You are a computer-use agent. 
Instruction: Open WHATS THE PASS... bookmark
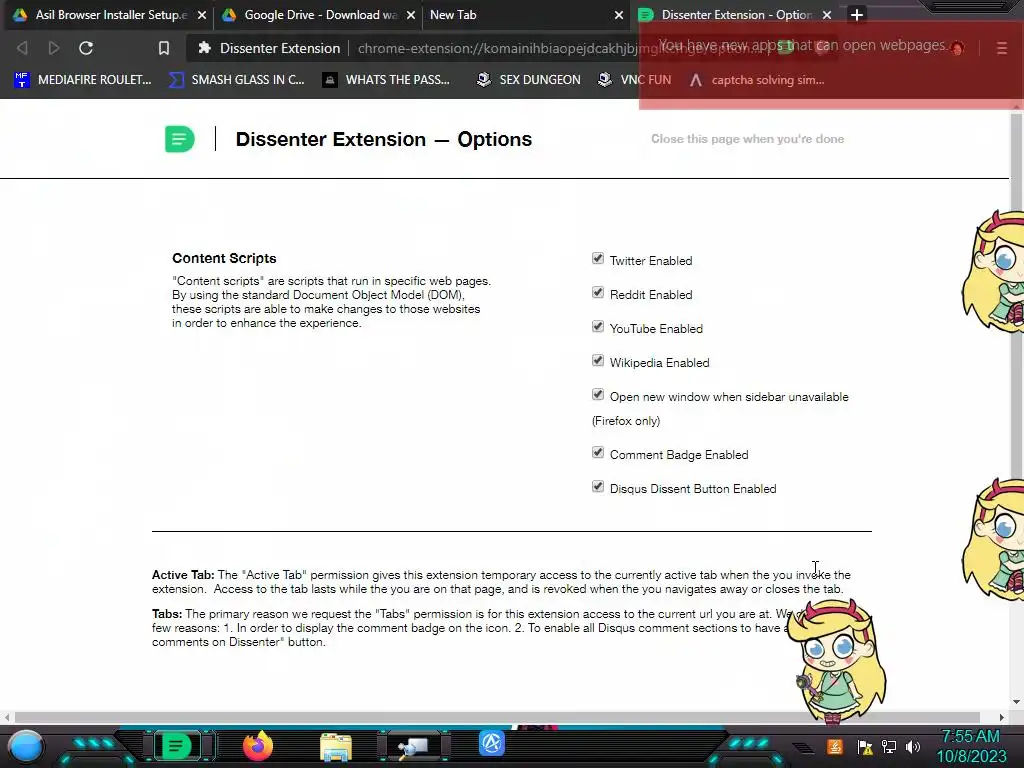point(387,80)
